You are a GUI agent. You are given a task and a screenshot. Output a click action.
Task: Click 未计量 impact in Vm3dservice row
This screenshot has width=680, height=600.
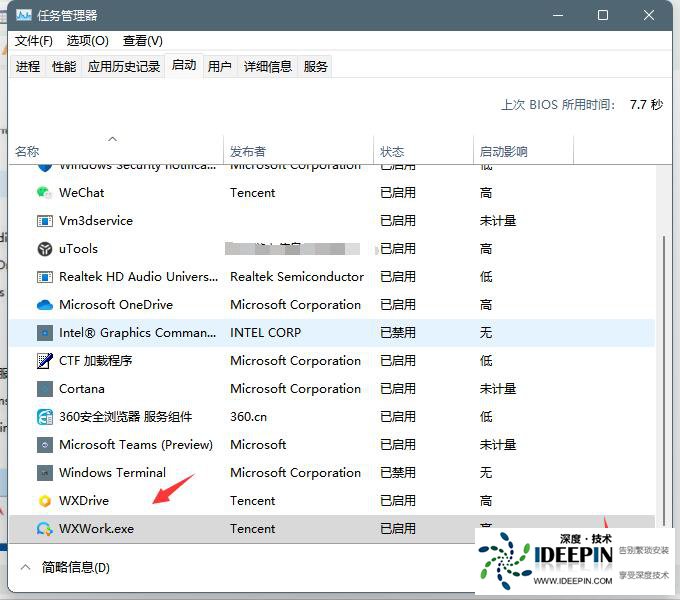[x=497, y=221]
